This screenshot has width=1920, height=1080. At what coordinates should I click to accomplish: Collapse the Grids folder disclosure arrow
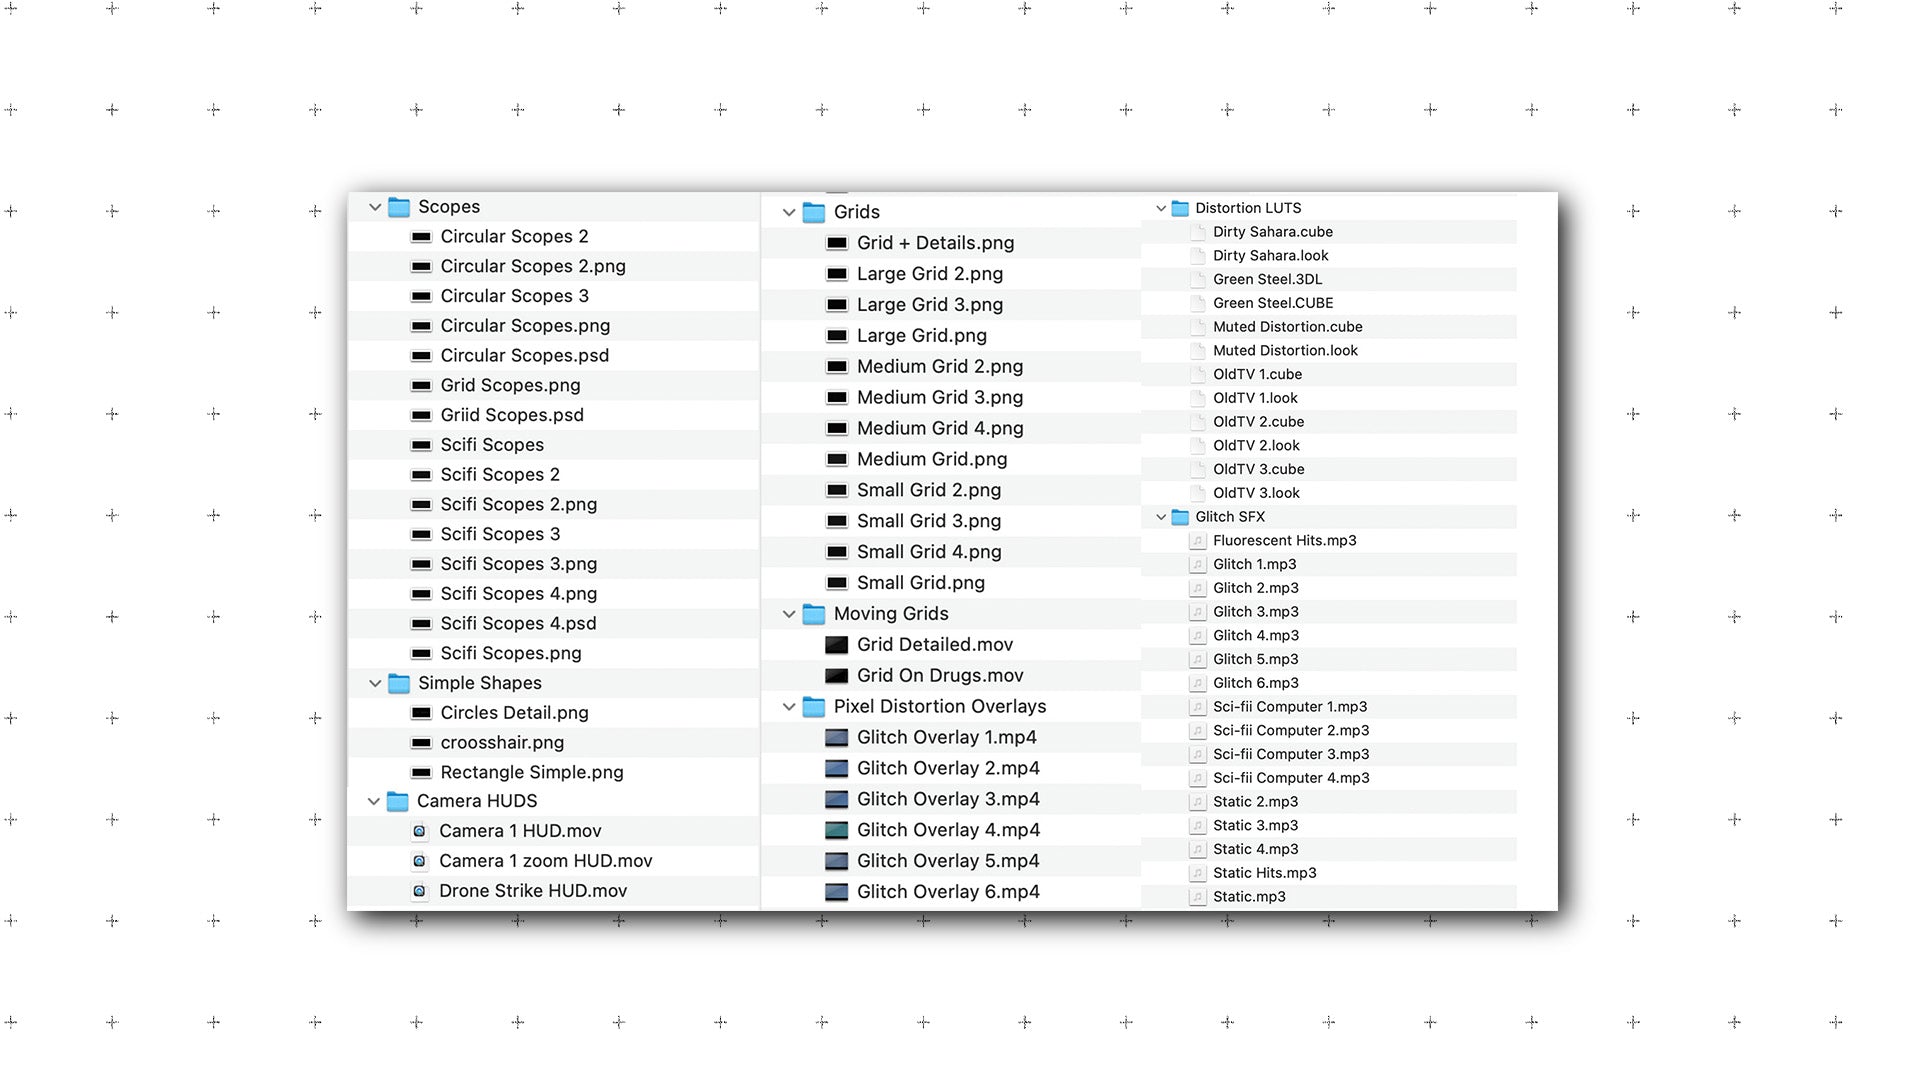coord(789,212)
